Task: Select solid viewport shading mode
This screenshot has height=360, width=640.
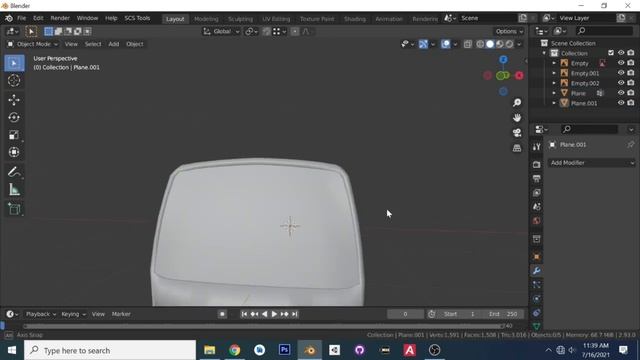Action: point(490,44)
